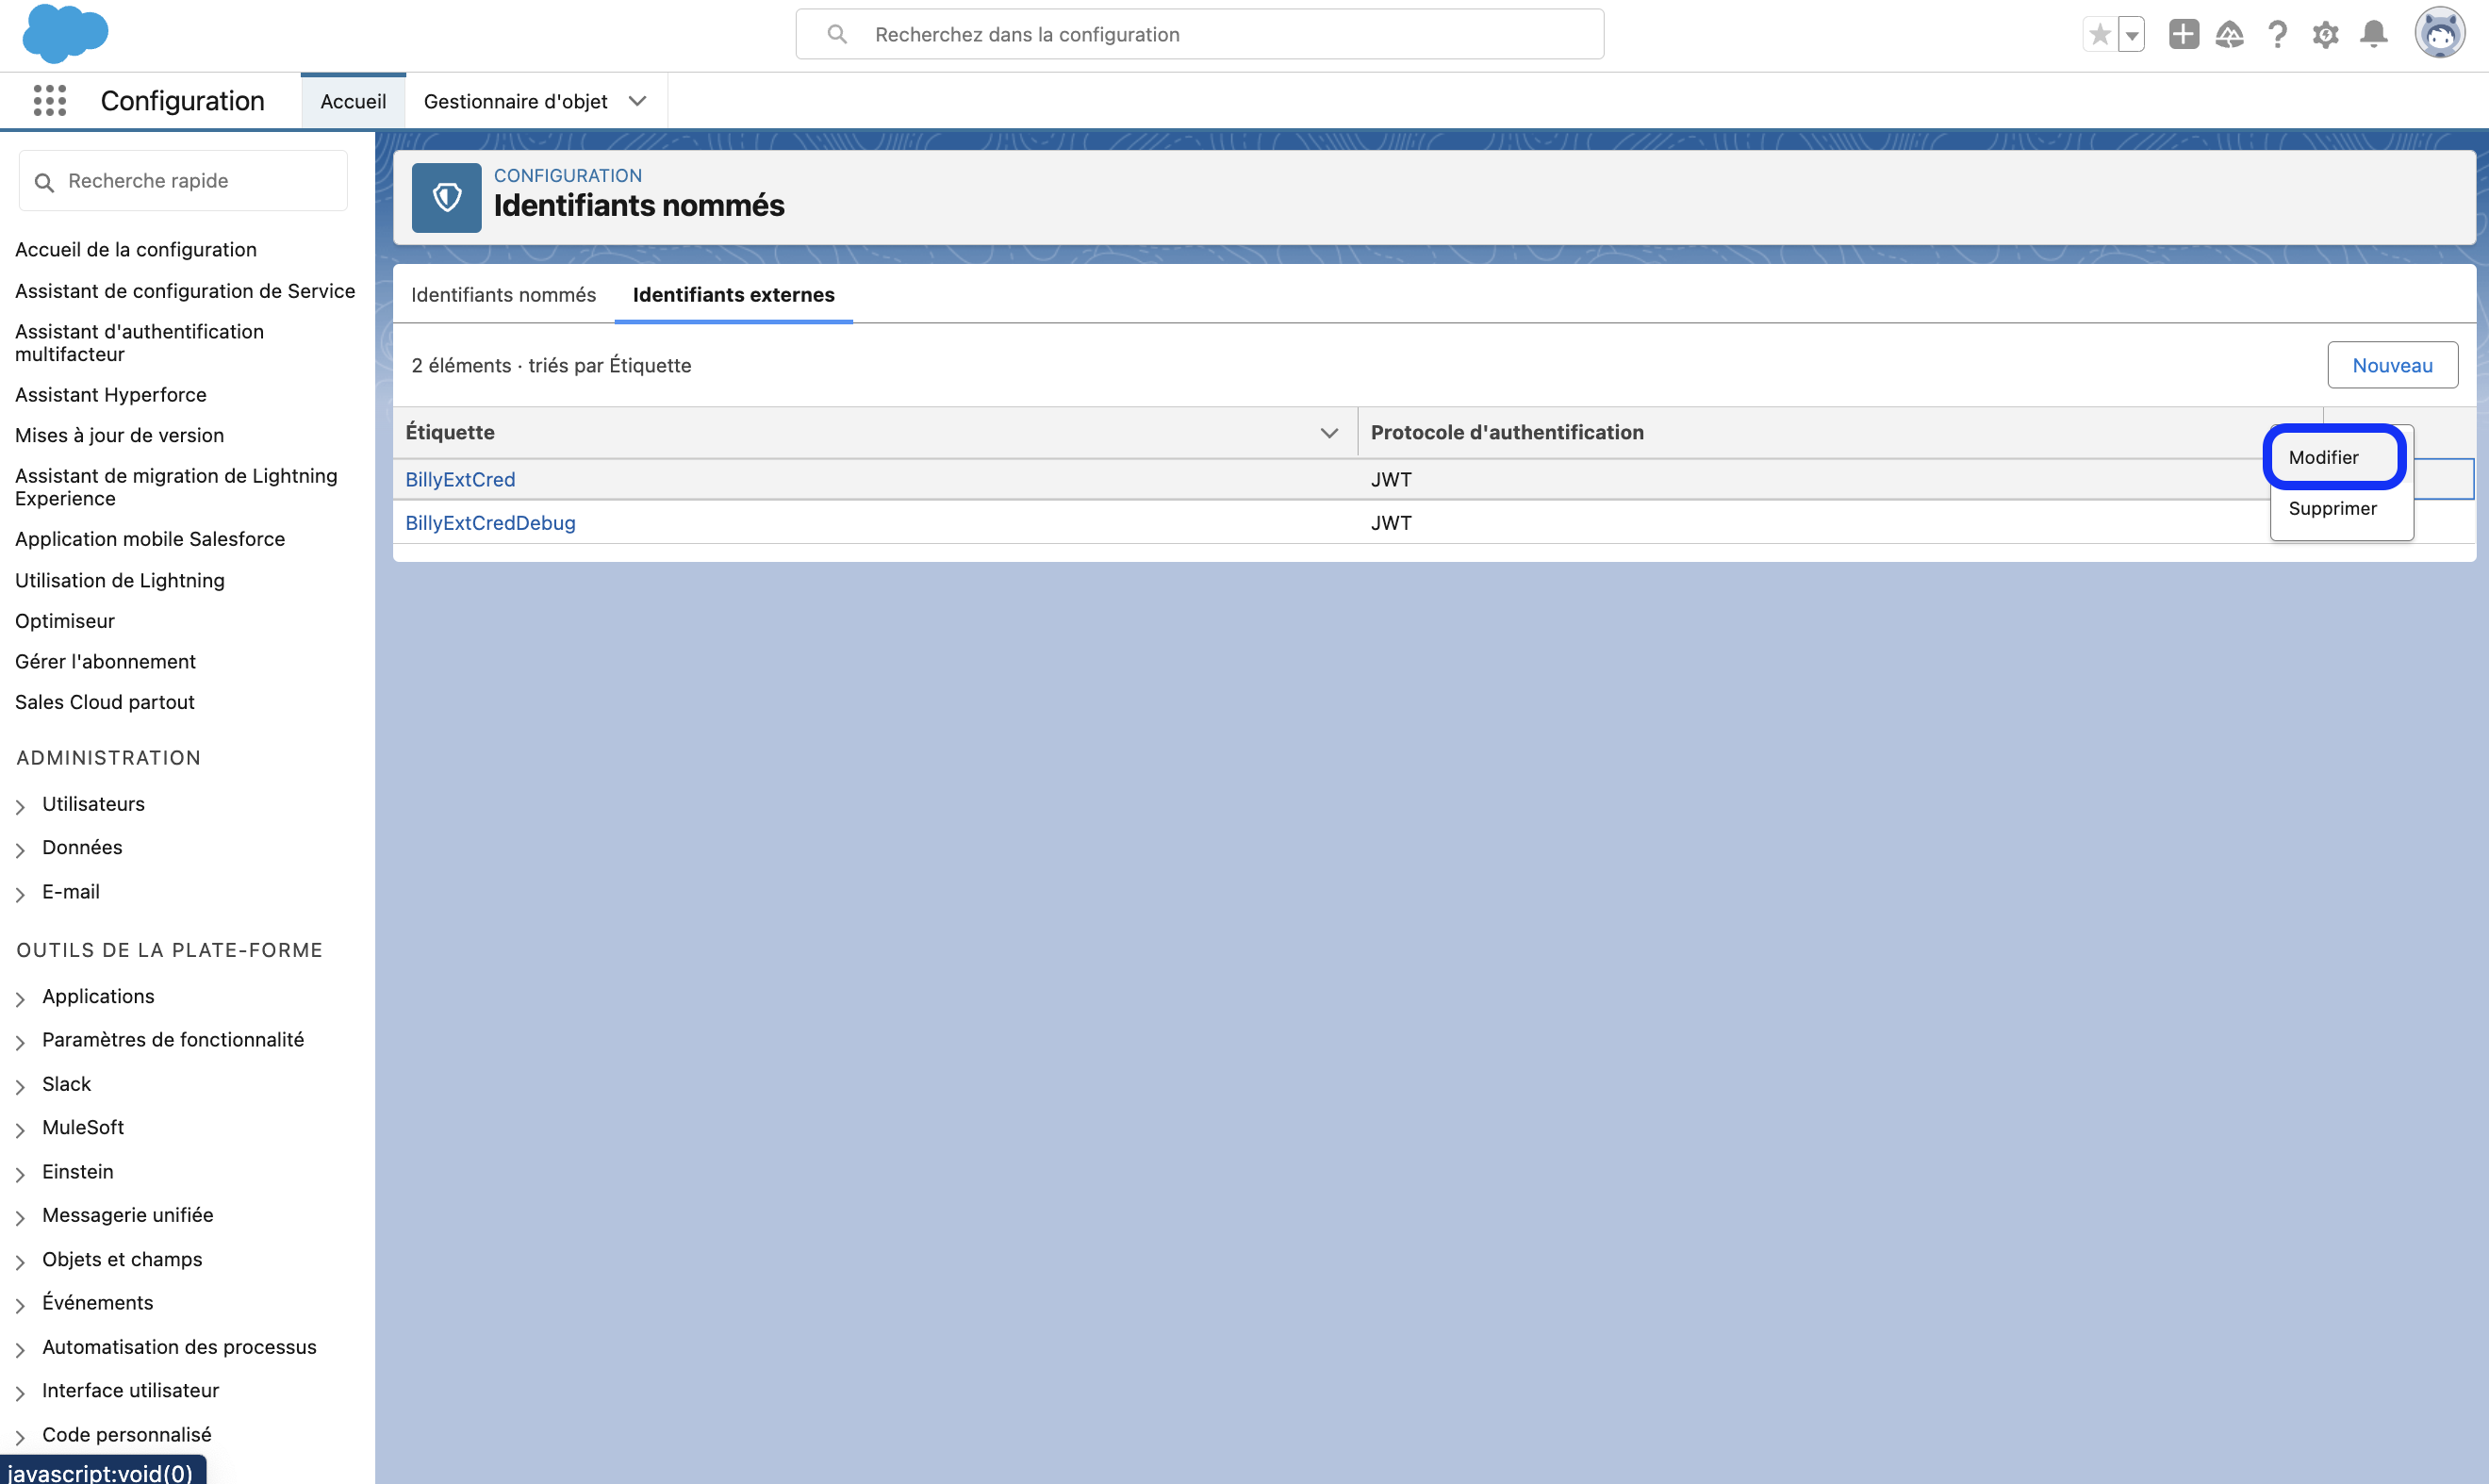Open the setup gear icon
This screenshot has height=1484, width=2489.
pos(2326,35)
